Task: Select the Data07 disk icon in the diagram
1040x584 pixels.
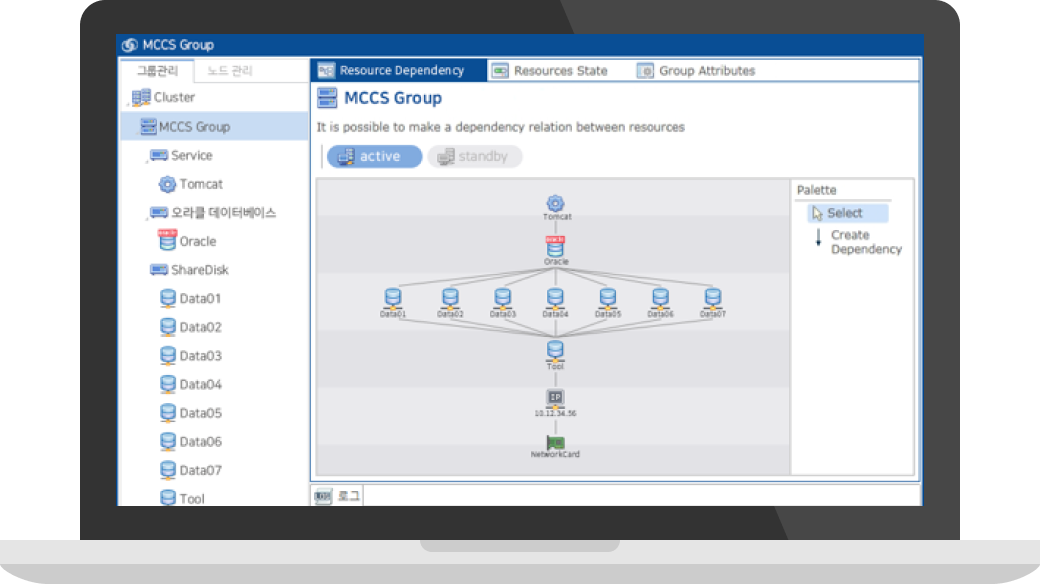Action: click(712, 298)
